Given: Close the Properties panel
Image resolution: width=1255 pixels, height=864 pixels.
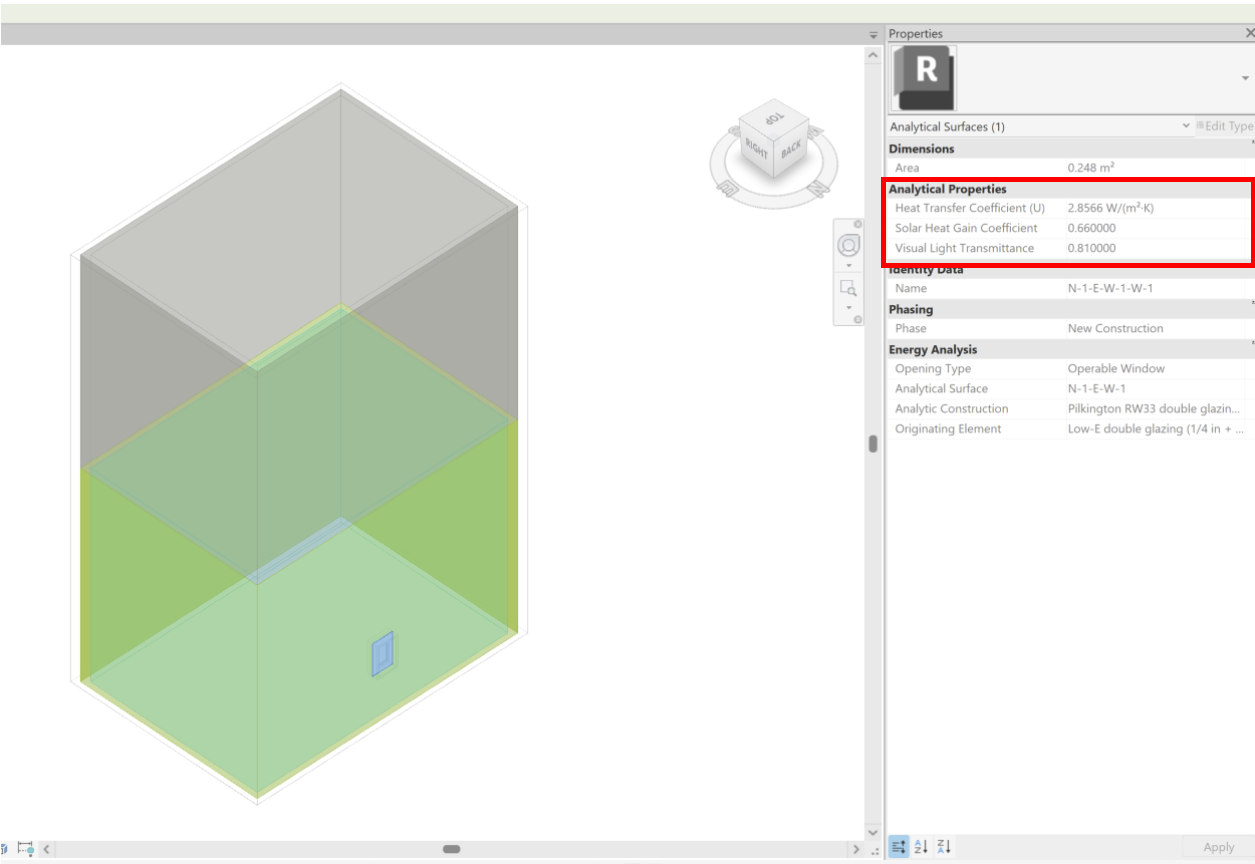Looking at the screenshot, I should (1249, 34).
